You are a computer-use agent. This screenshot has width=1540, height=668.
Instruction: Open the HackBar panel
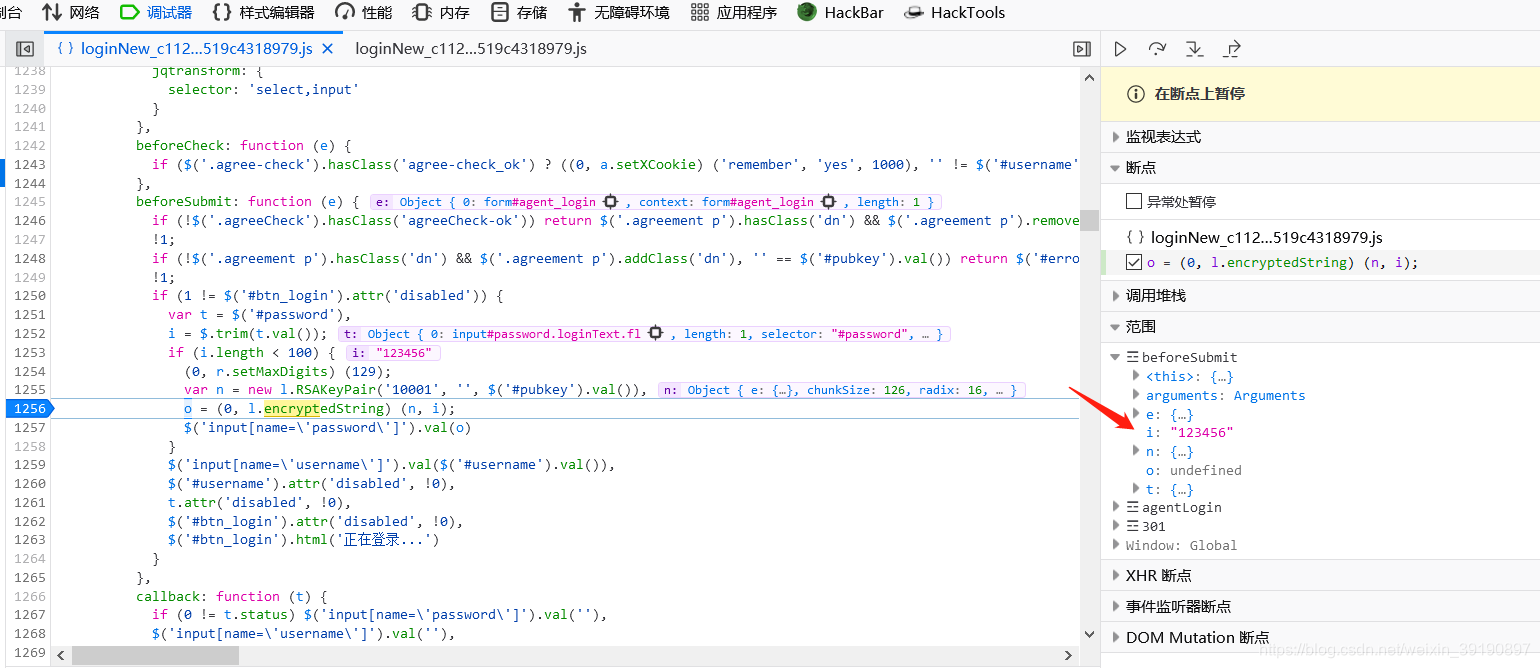pos(841,13)
